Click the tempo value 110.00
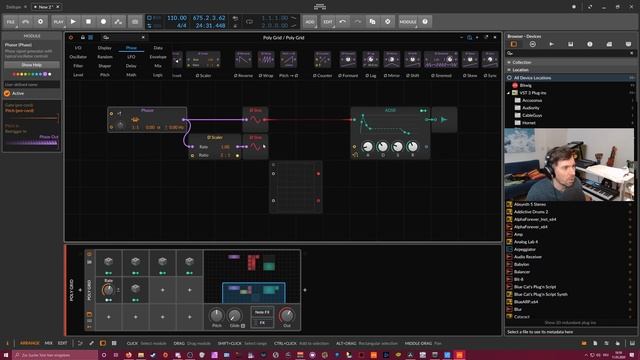The image size is (640, 360). point(177,18)
